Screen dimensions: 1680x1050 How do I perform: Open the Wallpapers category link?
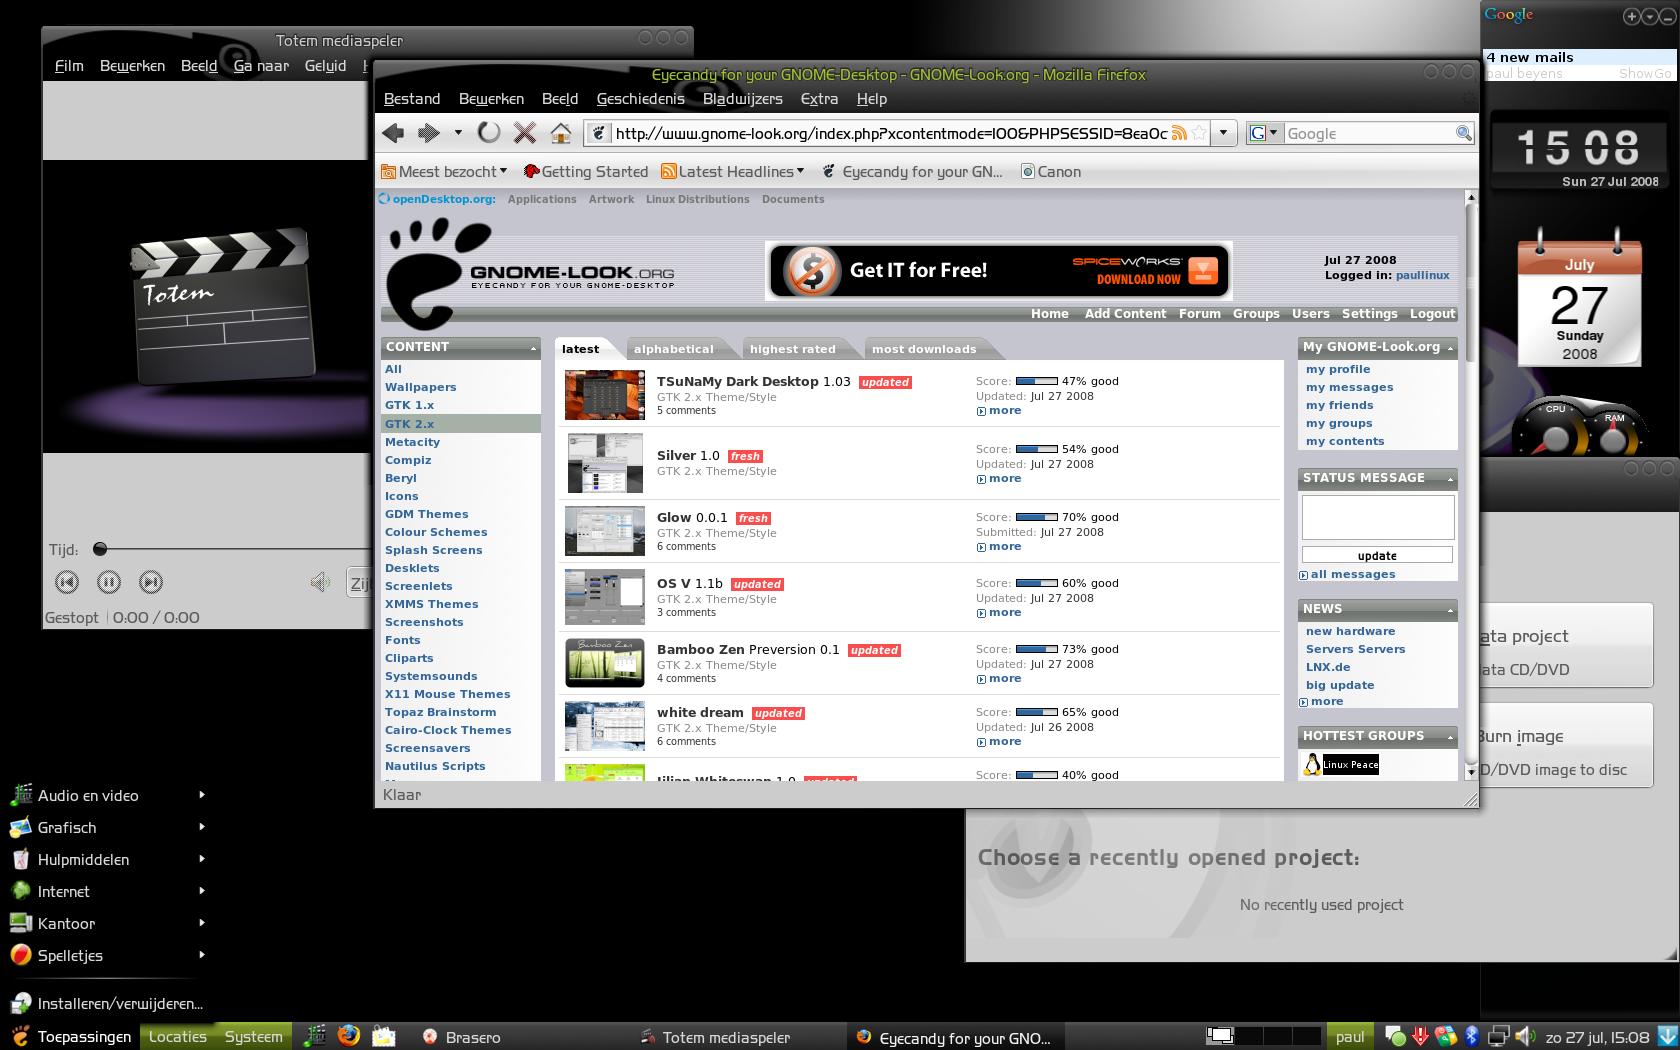(420, 387)
